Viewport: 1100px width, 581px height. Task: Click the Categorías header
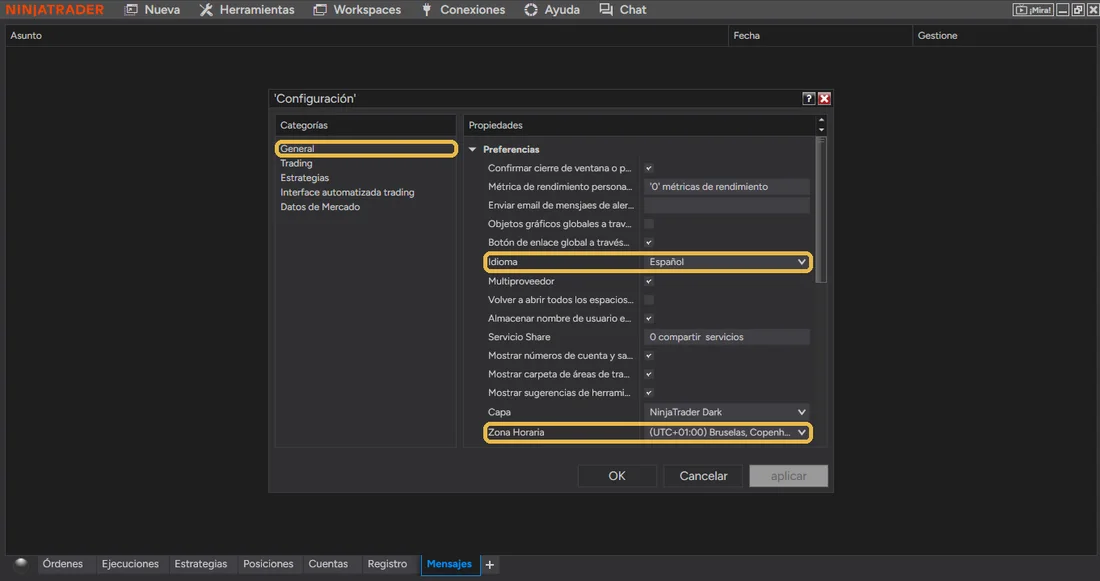365,125
